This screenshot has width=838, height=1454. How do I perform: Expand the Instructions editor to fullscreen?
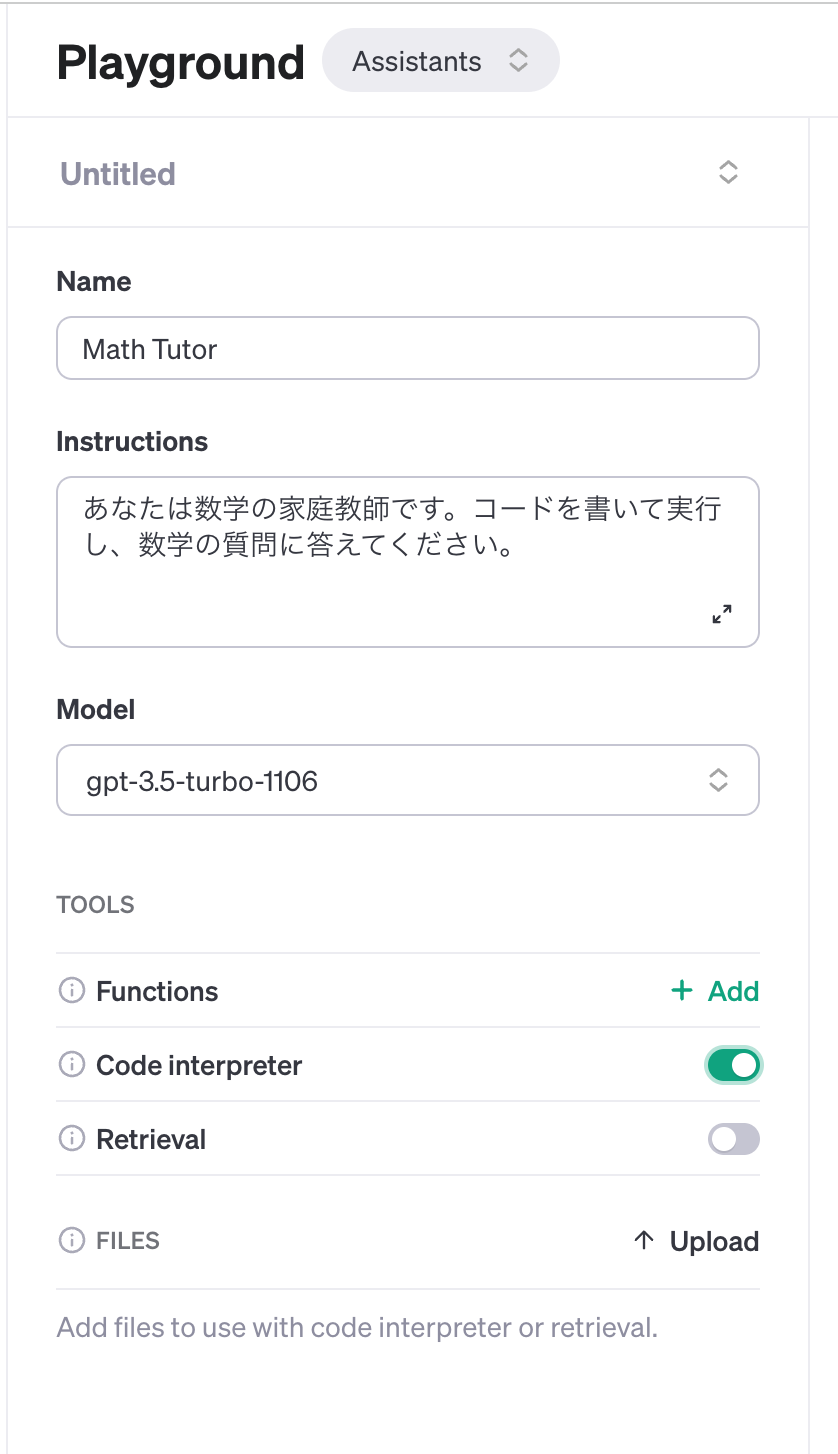[721, 614]
